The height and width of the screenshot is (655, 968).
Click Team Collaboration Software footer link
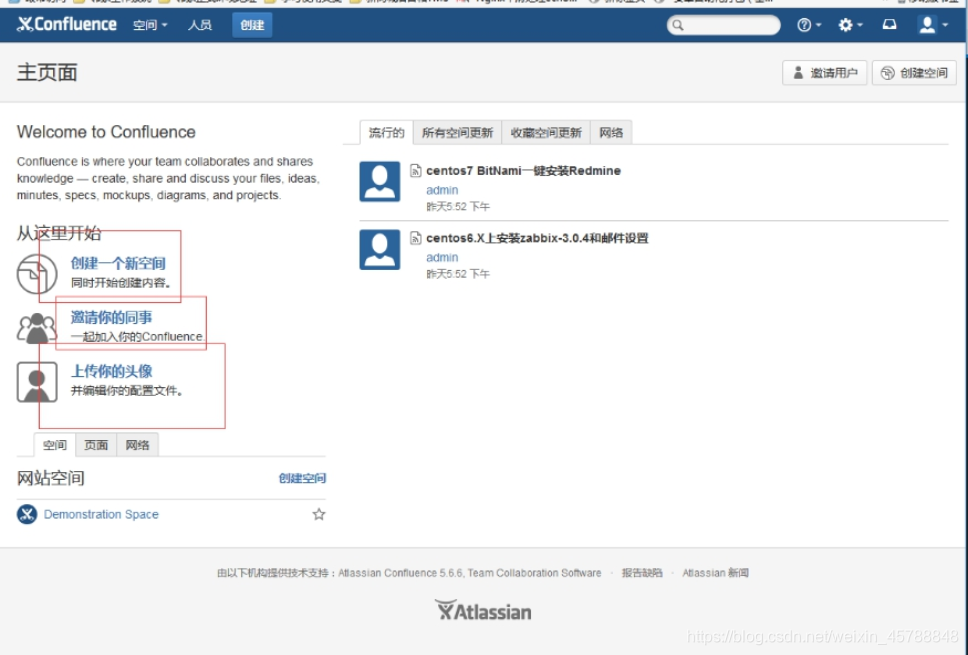pos(535,573)
